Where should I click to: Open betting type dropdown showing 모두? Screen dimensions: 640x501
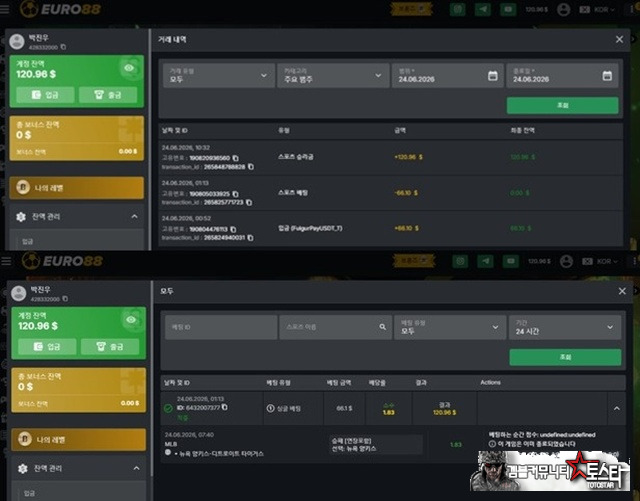[450, 327]
